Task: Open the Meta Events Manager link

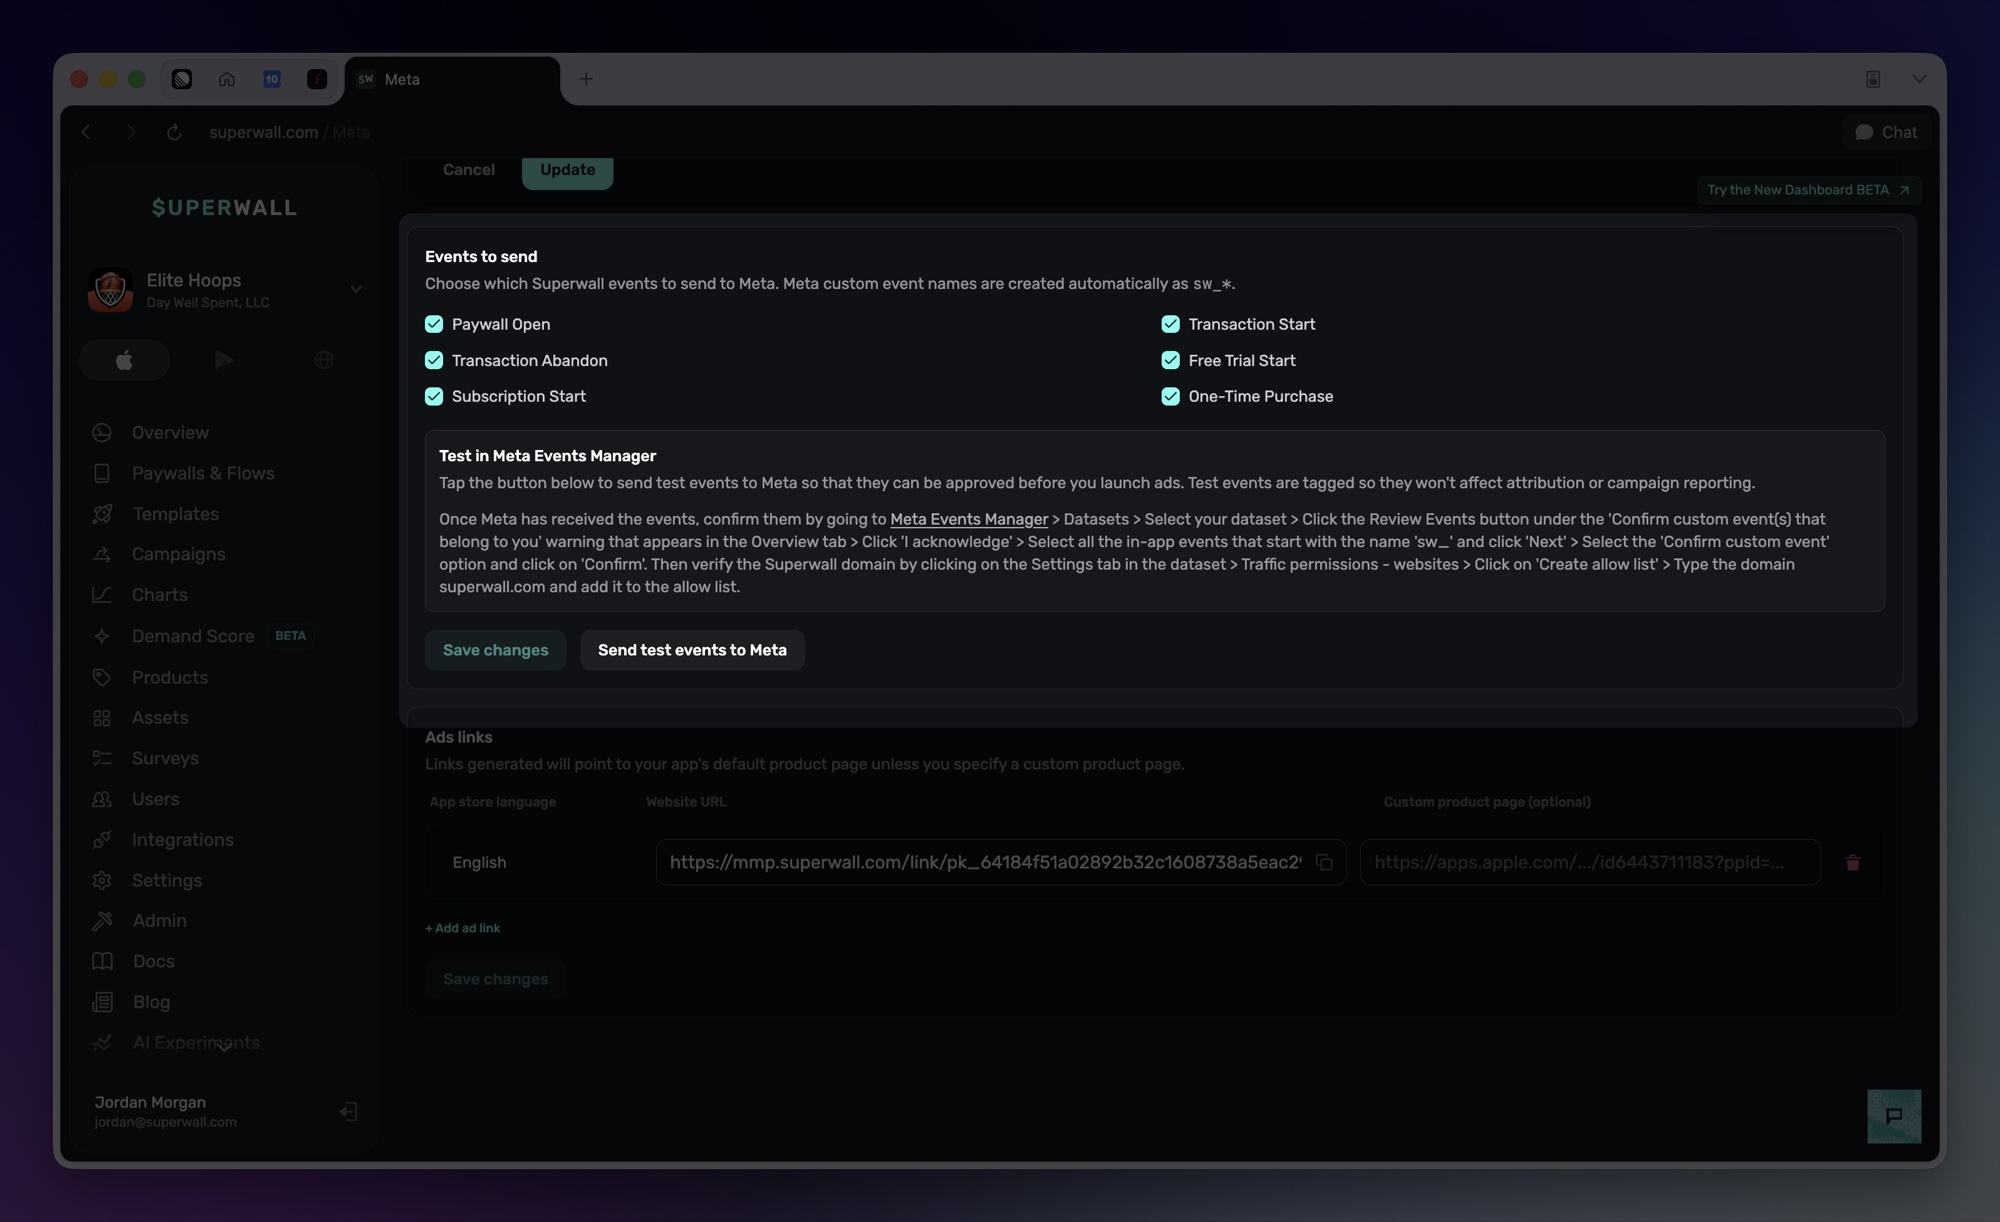Action: click(969, 519)
